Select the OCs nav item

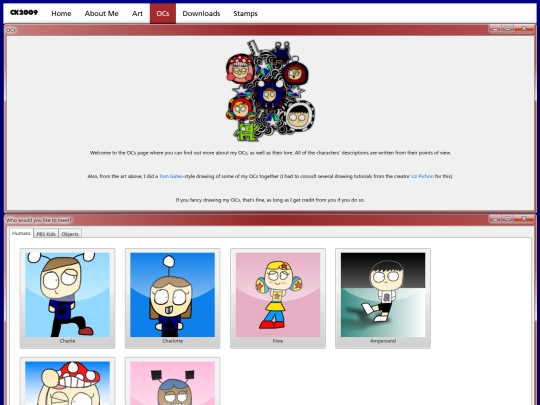click(x=163, y=13)
